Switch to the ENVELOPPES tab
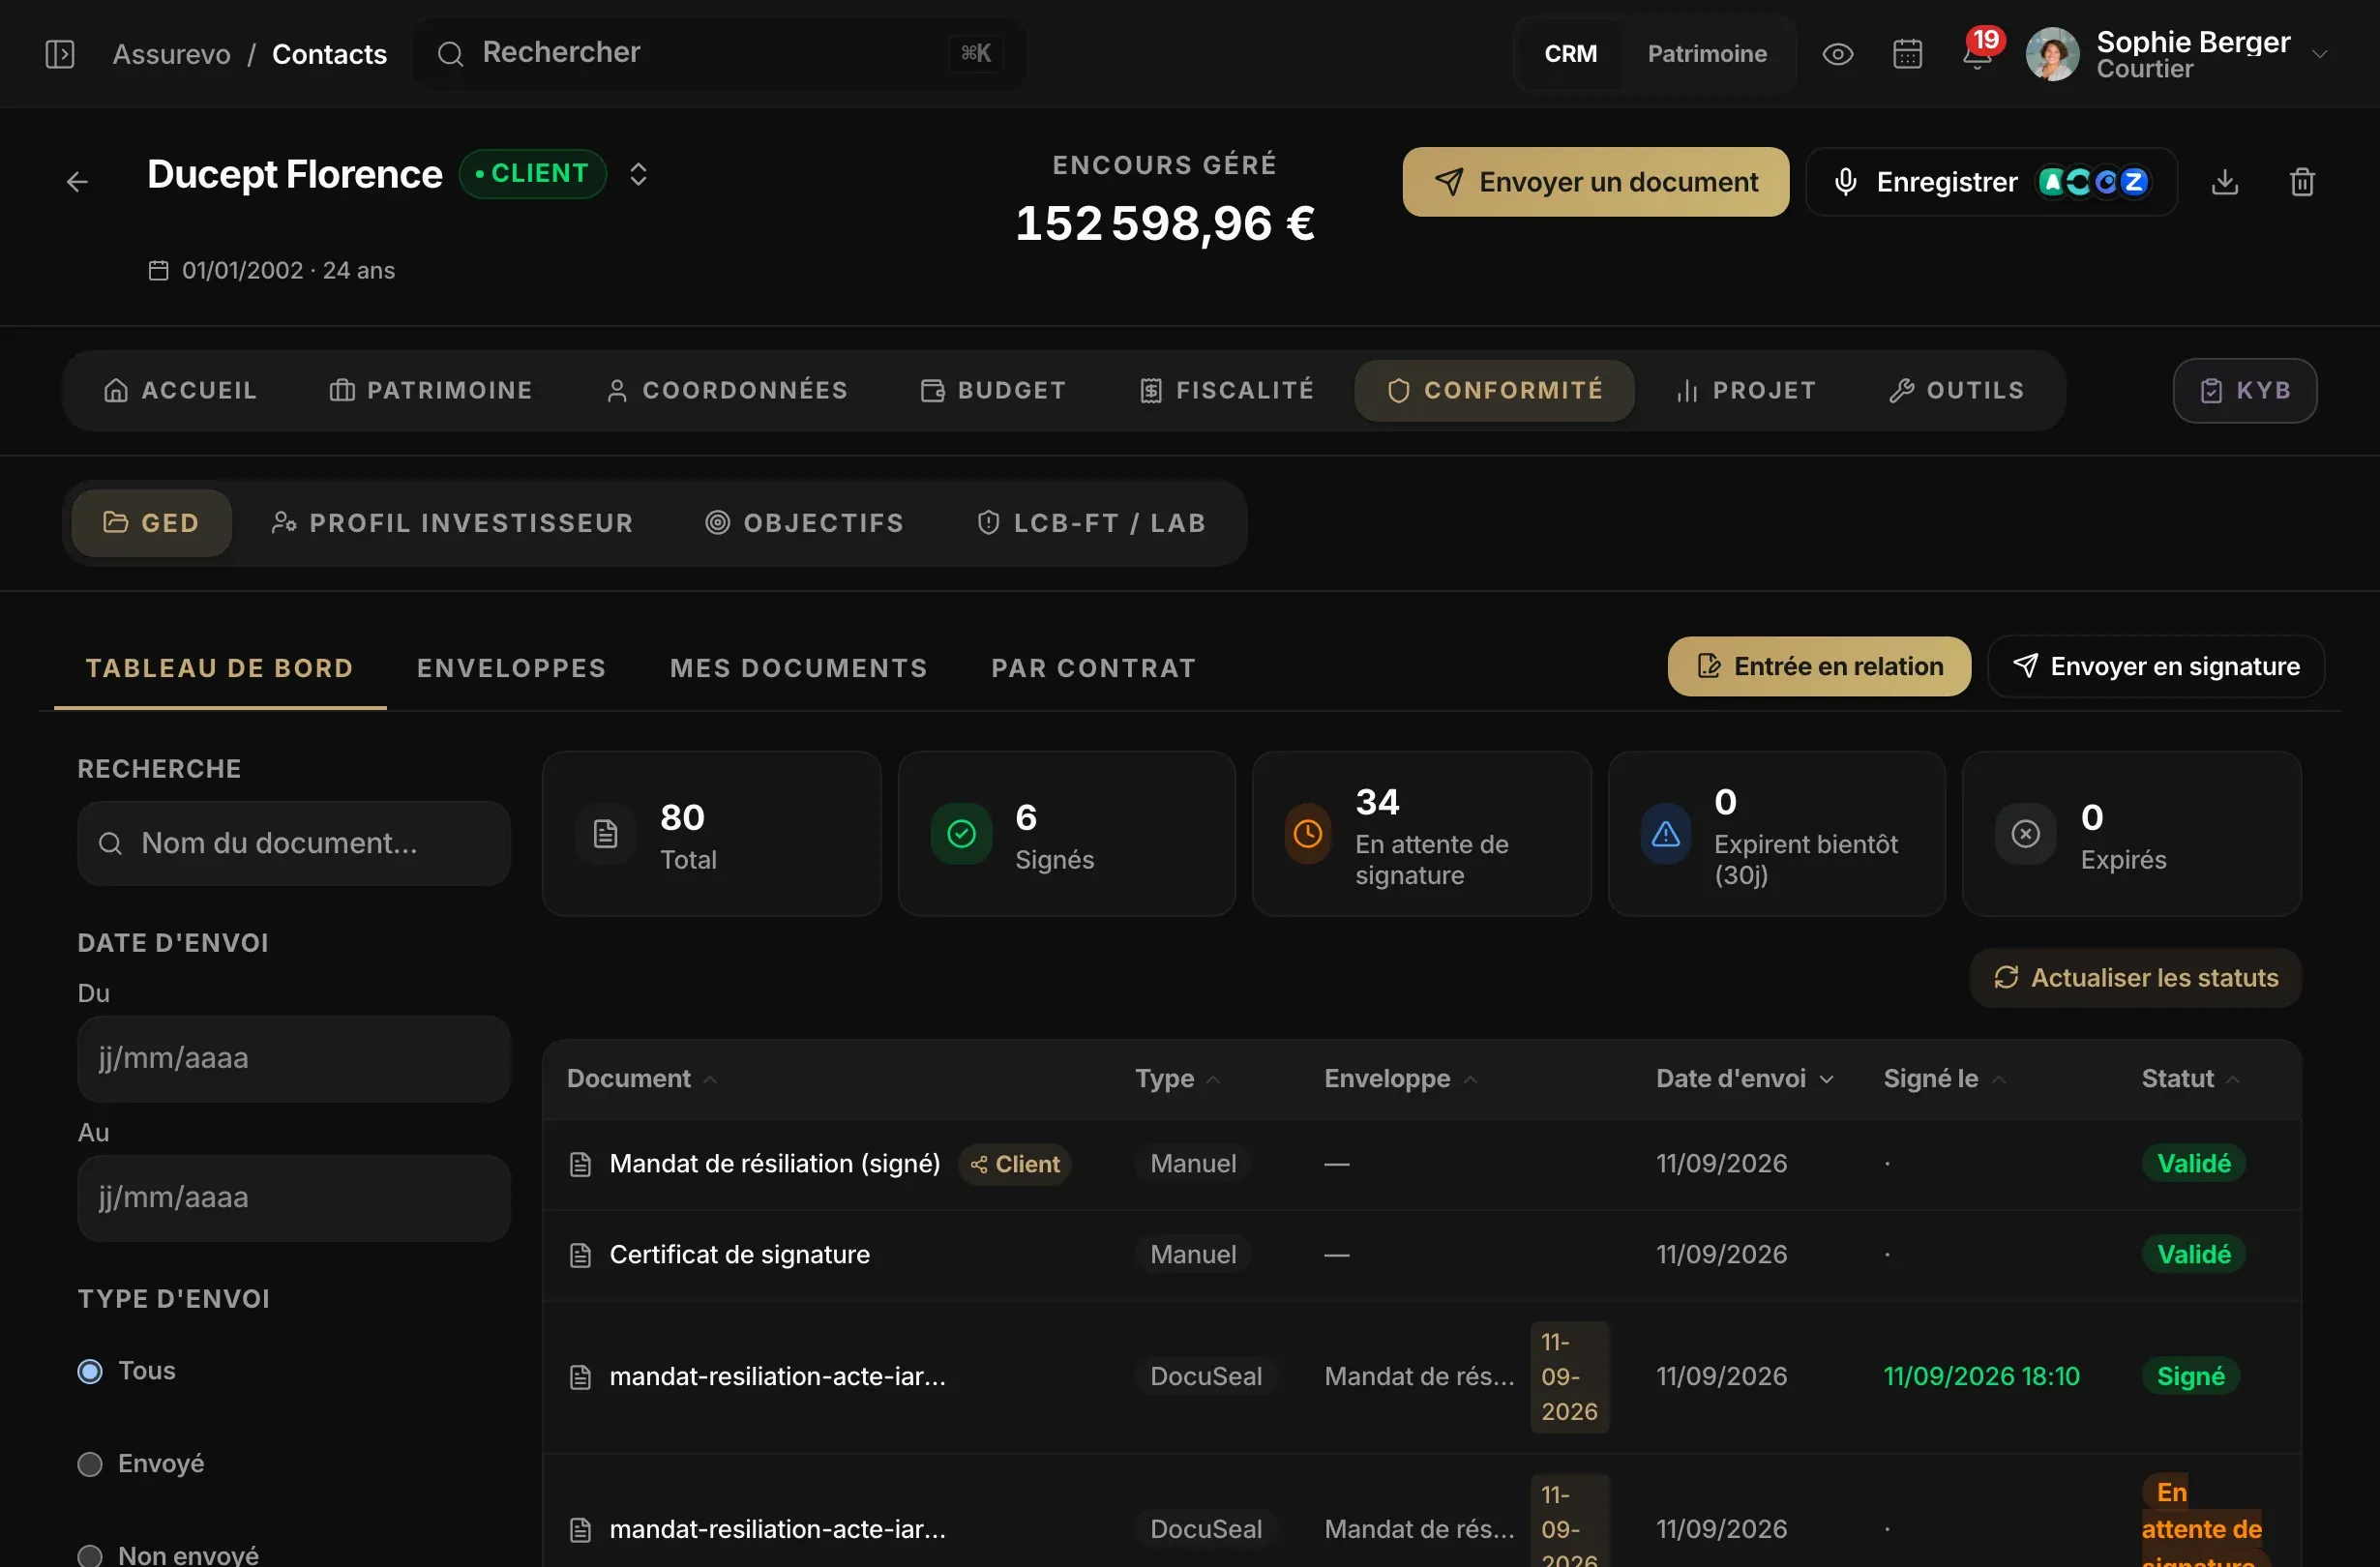Screen dimensions: 2380x1567 (511, 668)
